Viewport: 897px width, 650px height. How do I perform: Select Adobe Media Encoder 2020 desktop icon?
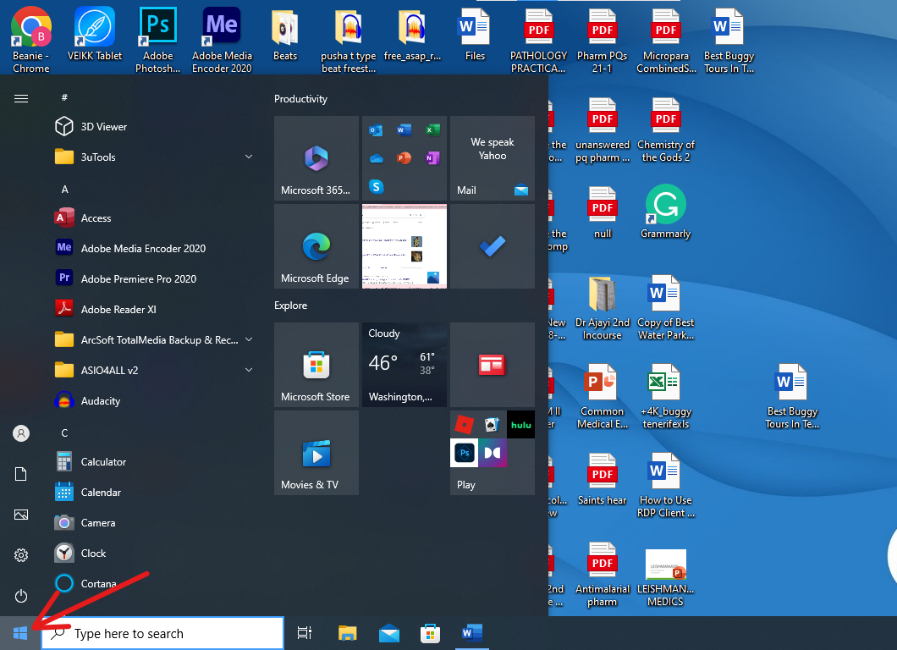pyautogui.click(x=221, y=40)
